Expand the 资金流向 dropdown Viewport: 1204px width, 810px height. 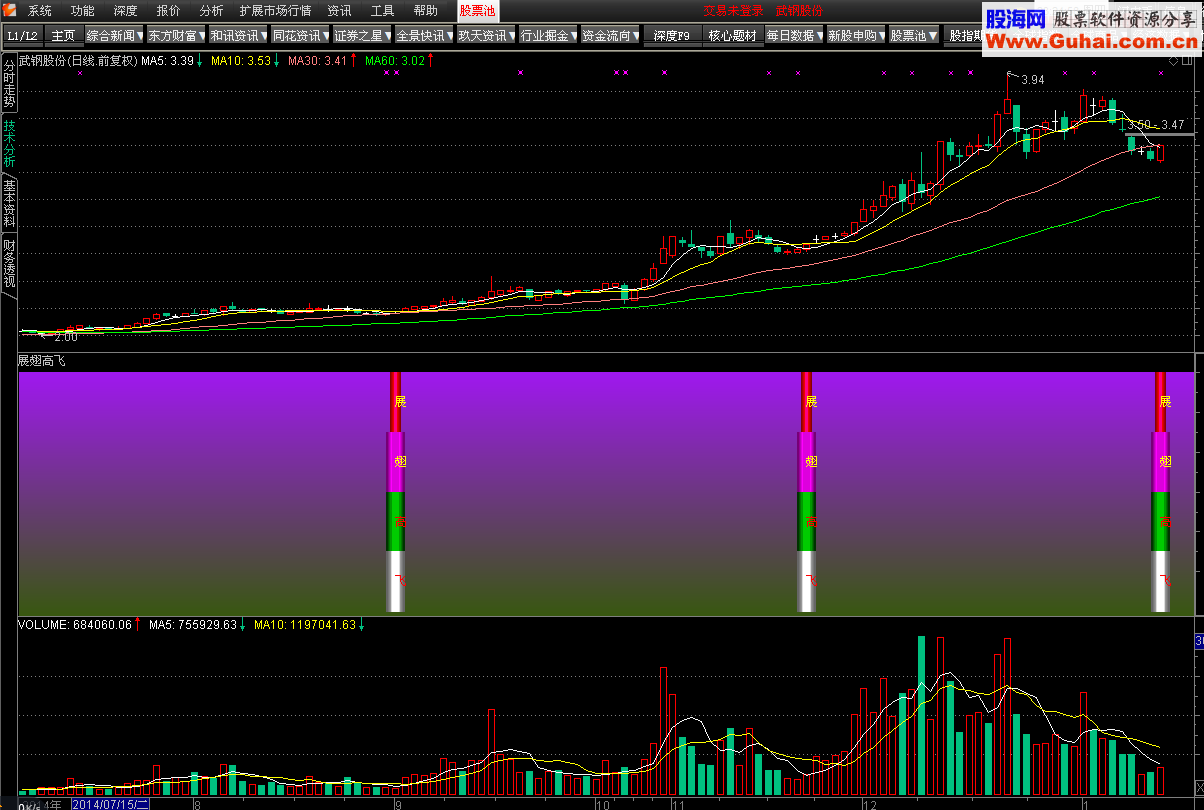coord(610,35)
